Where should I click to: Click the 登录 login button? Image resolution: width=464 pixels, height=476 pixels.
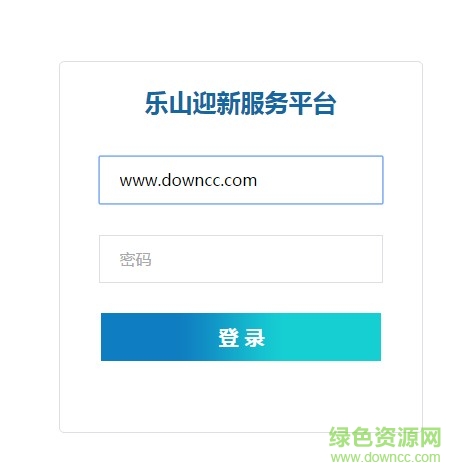[241, 337]
